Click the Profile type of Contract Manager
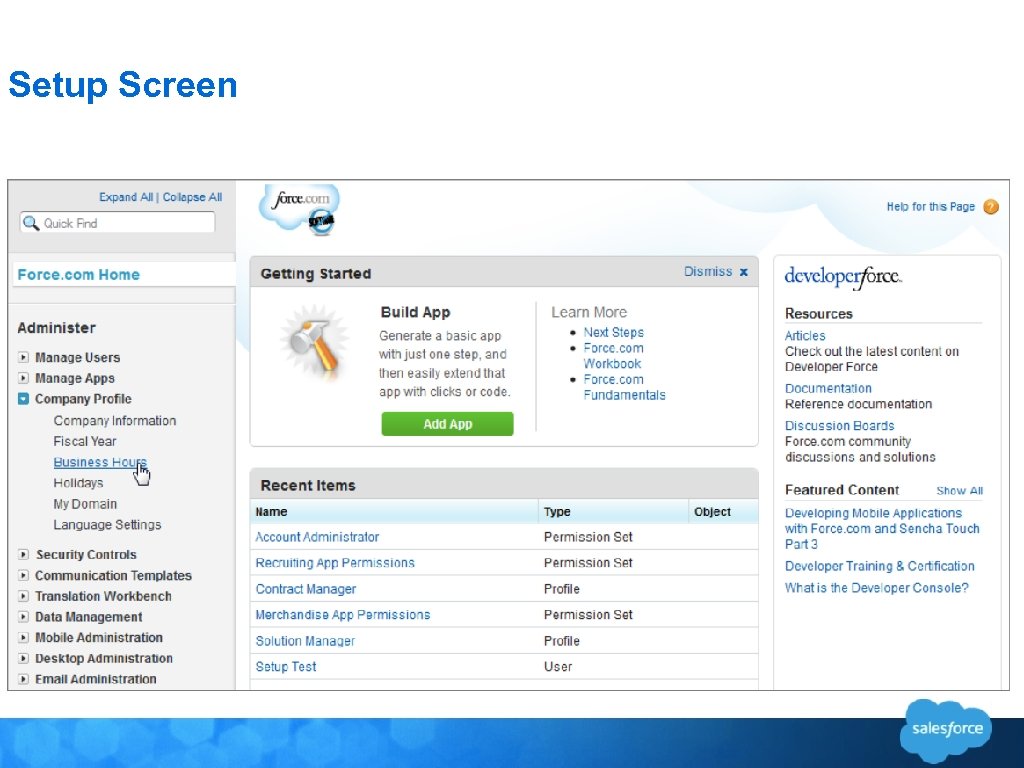 pos(562,589)
